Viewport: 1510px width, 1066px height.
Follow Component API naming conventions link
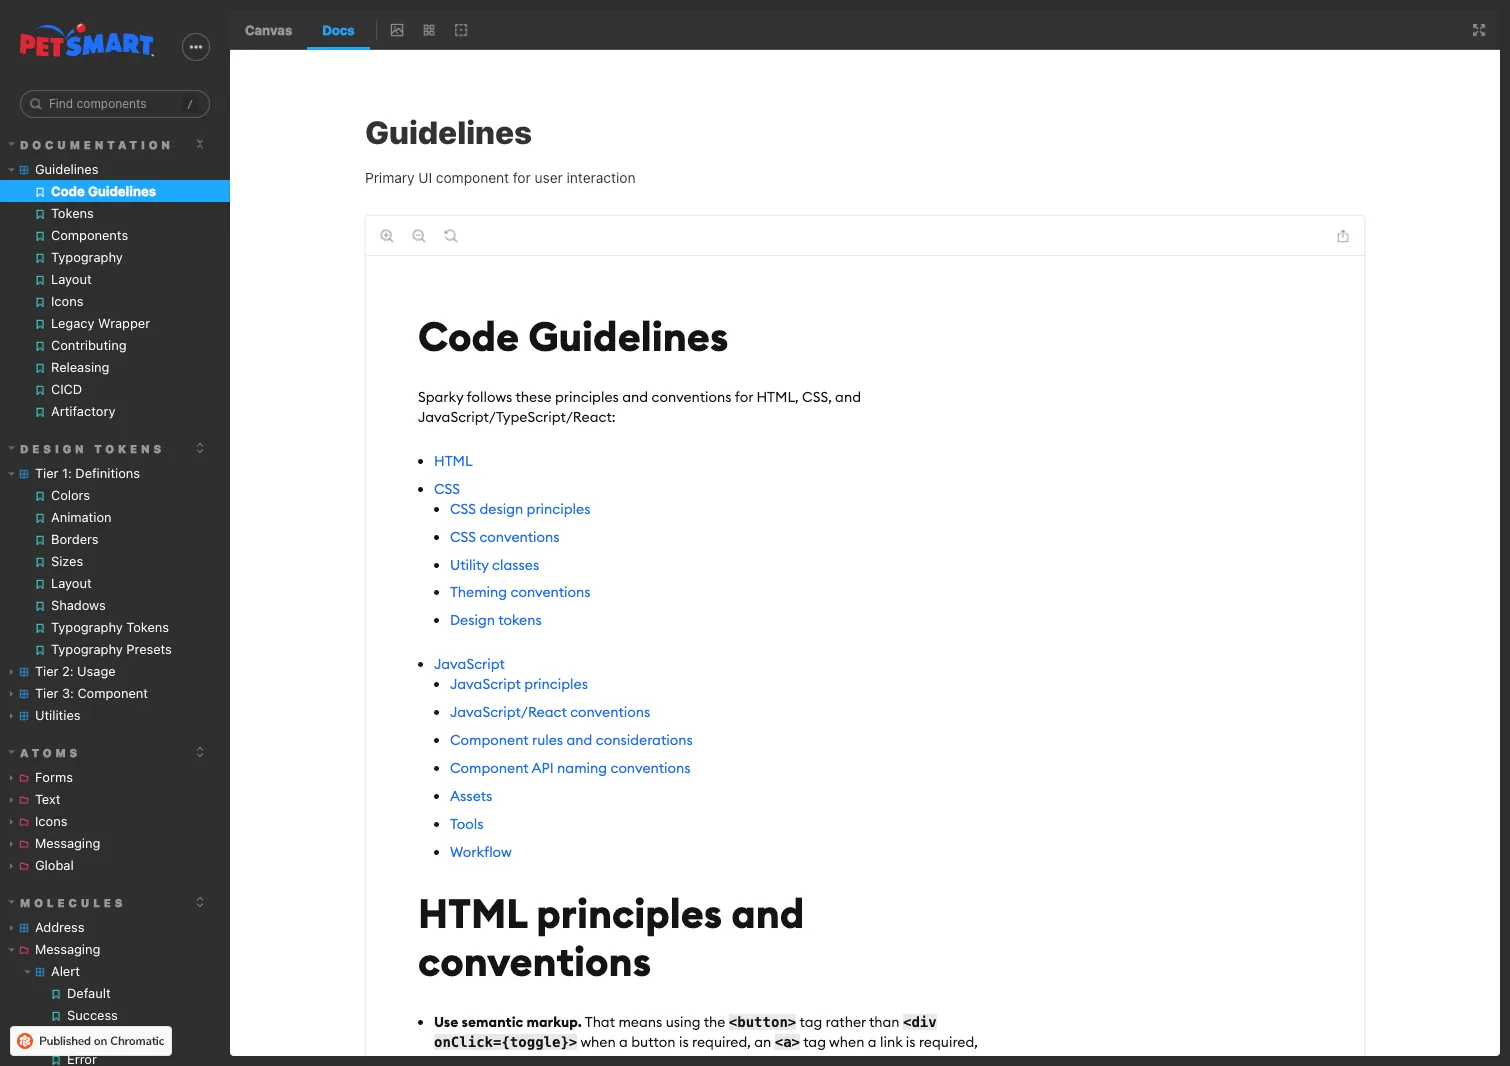570,768
